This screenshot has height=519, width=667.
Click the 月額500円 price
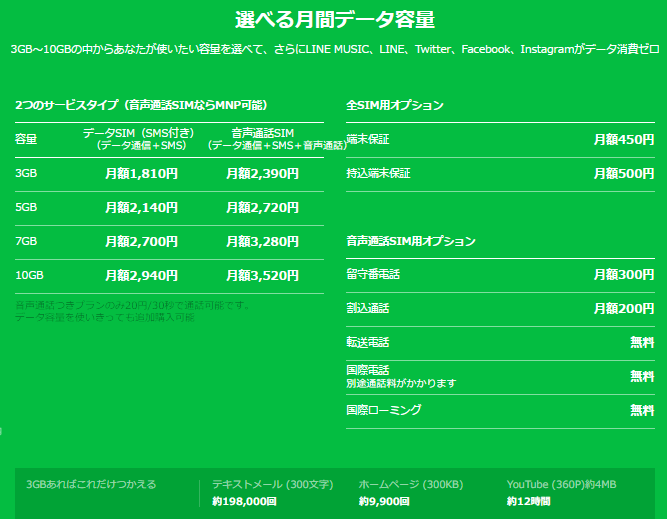coord(624,174)
